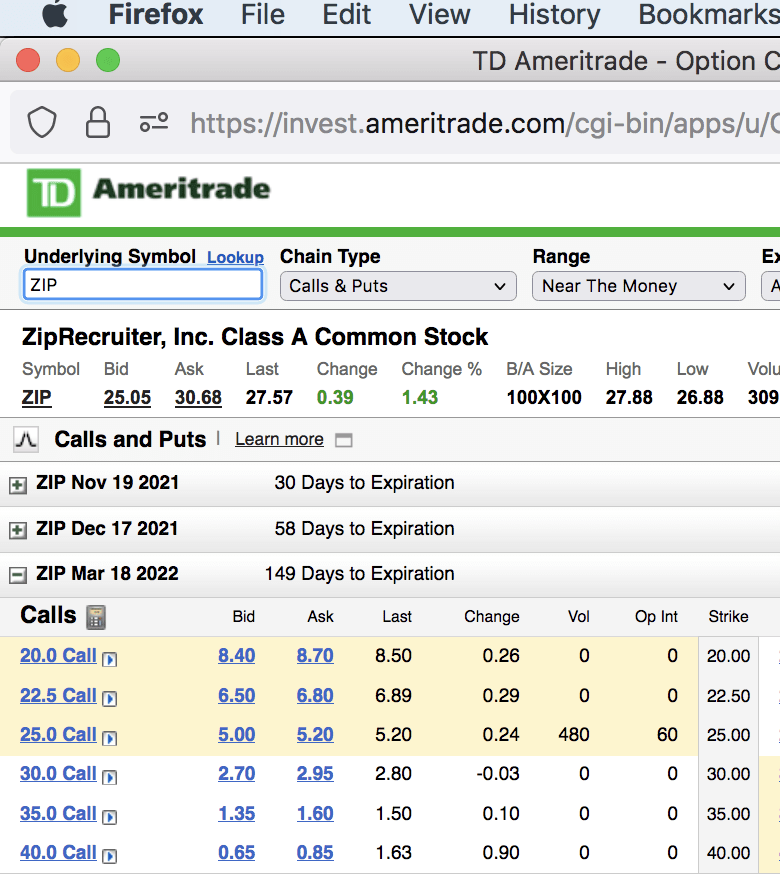The height and width of the screenshot is (874, 780).
Task: Click the shield tracking protection icon
Action: 41,123
